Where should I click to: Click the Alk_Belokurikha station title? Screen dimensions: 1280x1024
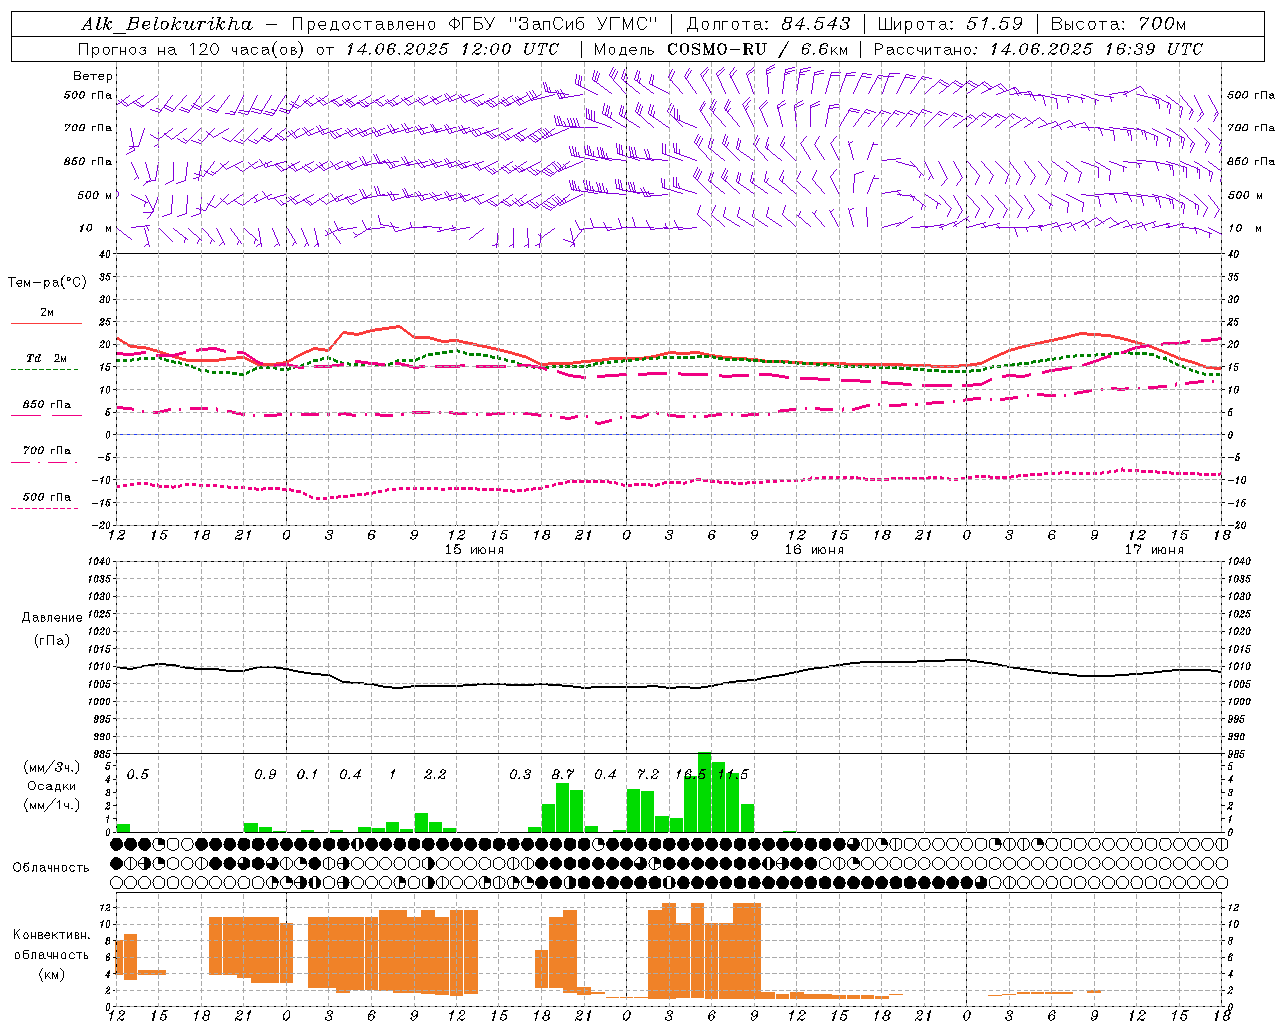tap(167, 24)
